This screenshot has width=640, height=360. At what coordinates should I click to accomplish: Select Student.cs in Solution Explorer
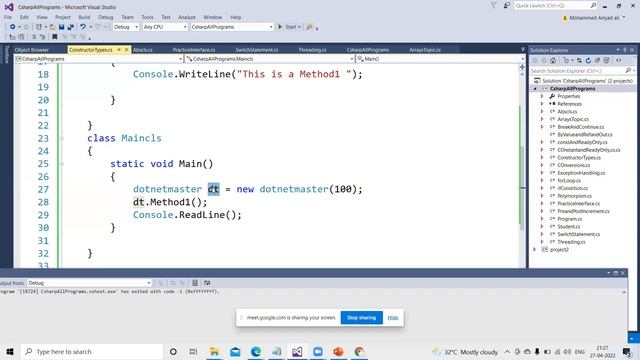[569, 227]
